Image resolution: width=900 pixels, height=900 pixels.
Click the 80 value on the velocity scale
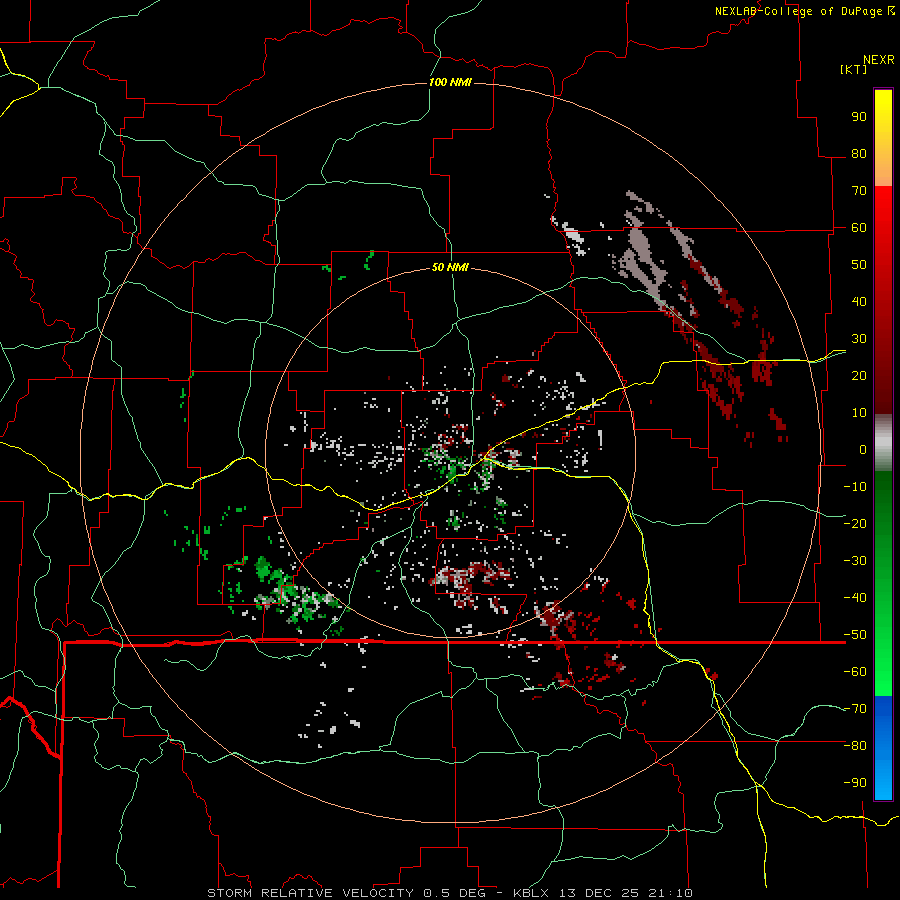point(859,153)
